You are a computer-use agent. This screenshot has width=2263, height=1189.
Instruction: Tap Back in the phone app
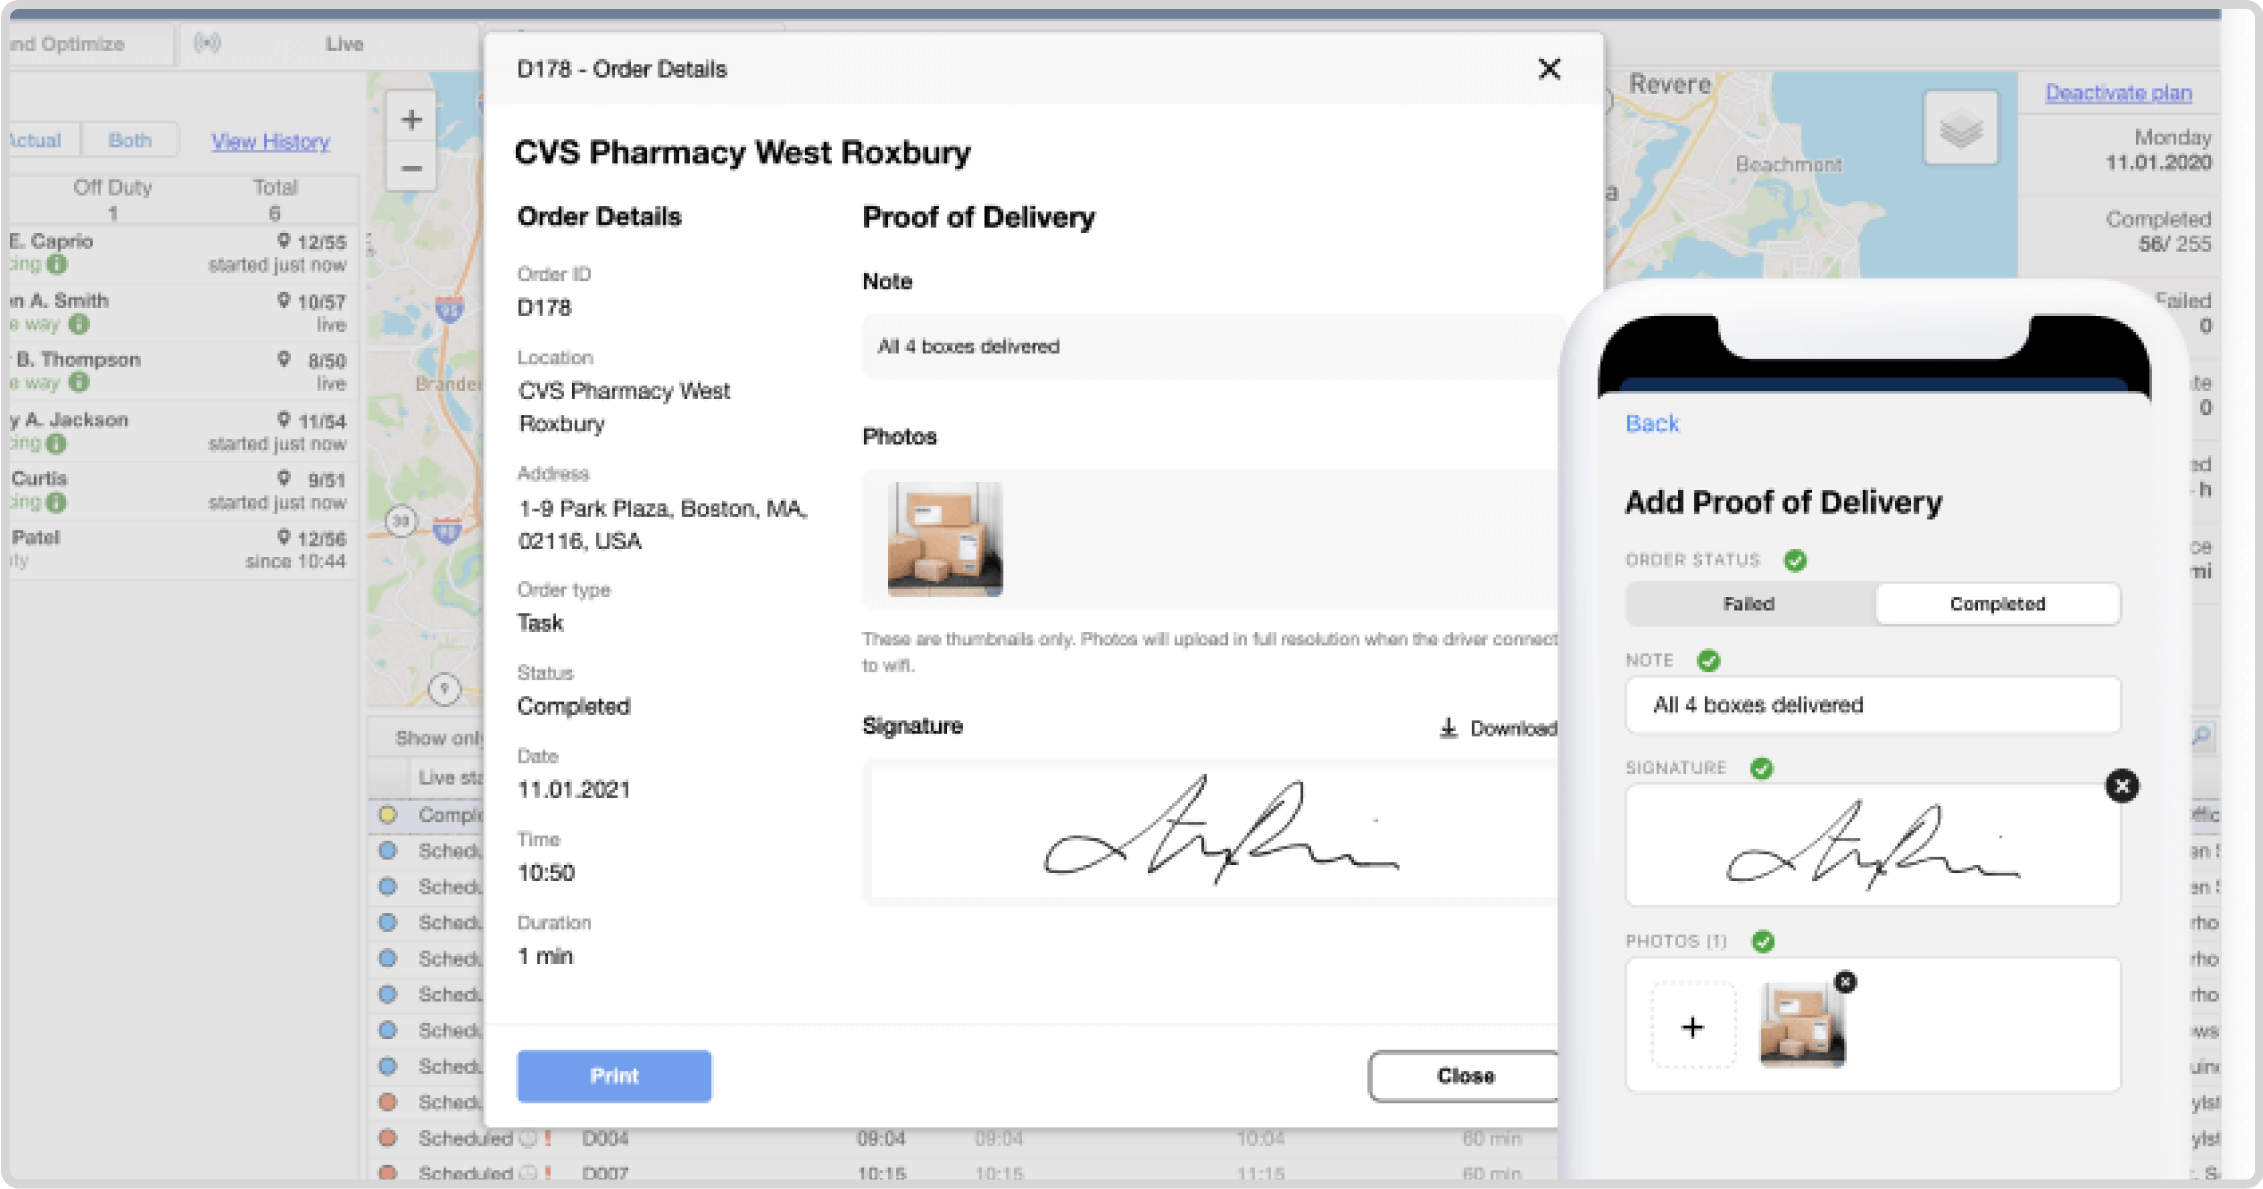pos(1652,424)
